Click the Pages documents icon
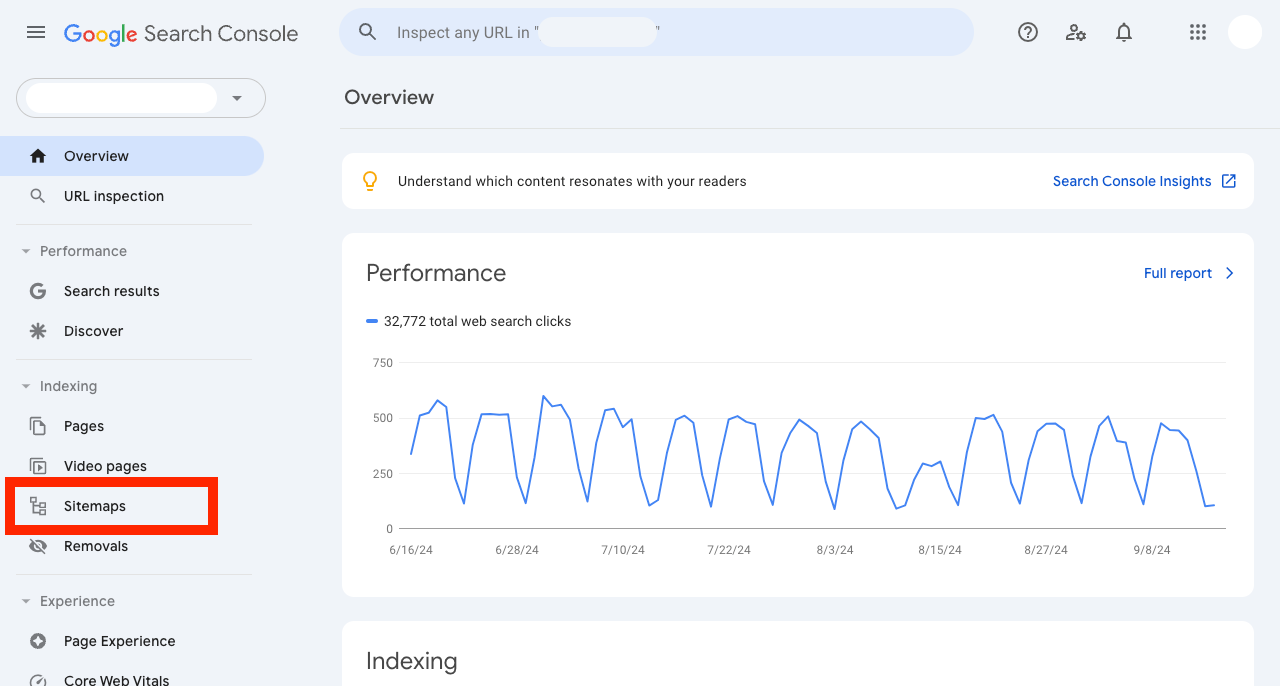The width and height of the screenshot is (1280, 686). pyautogui.click(x=38, y=426)
